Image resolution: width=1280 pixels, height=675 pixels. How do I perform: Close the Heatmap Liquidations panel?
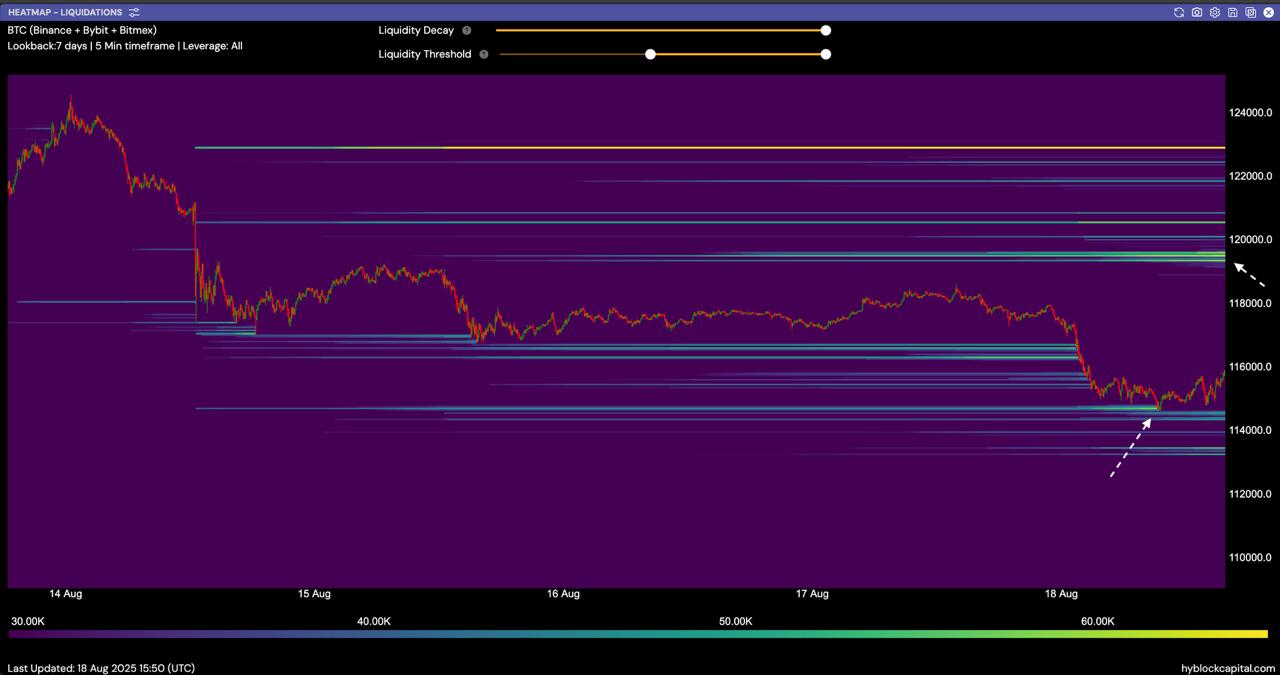pos(1268,12)
